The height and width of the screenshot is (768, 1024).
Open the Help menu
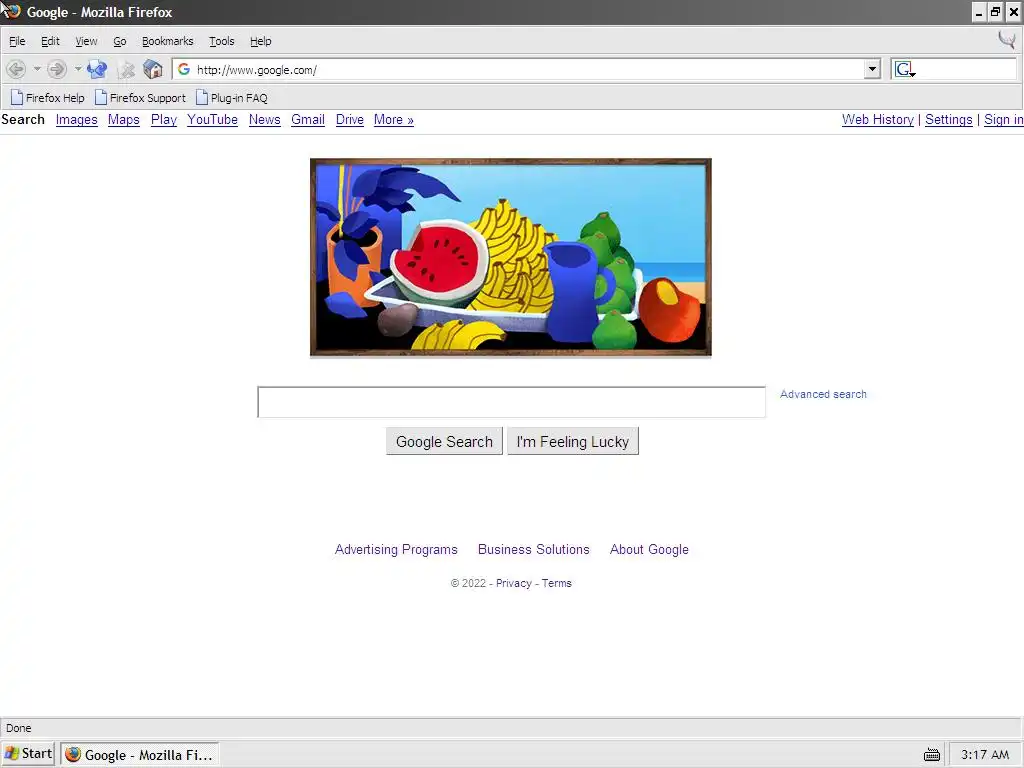click(x=261, y=41)
